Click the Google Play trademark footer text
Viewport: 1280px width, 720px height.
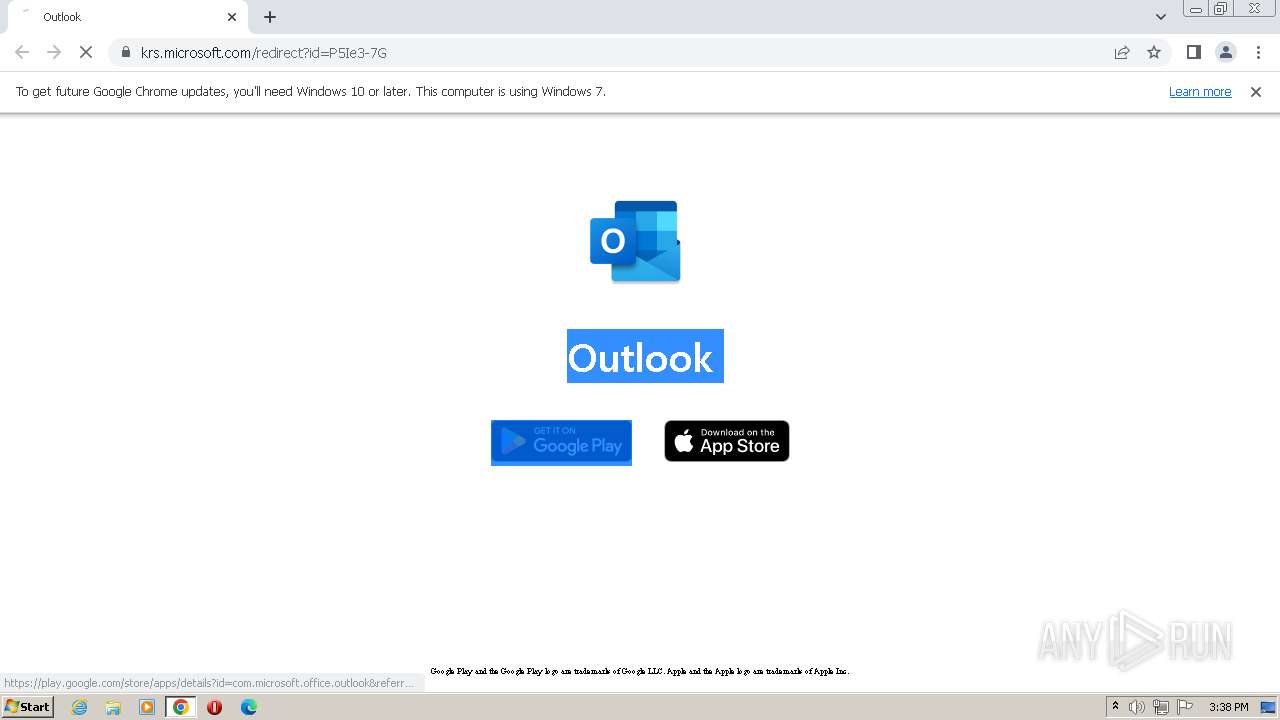pos(640,671)
